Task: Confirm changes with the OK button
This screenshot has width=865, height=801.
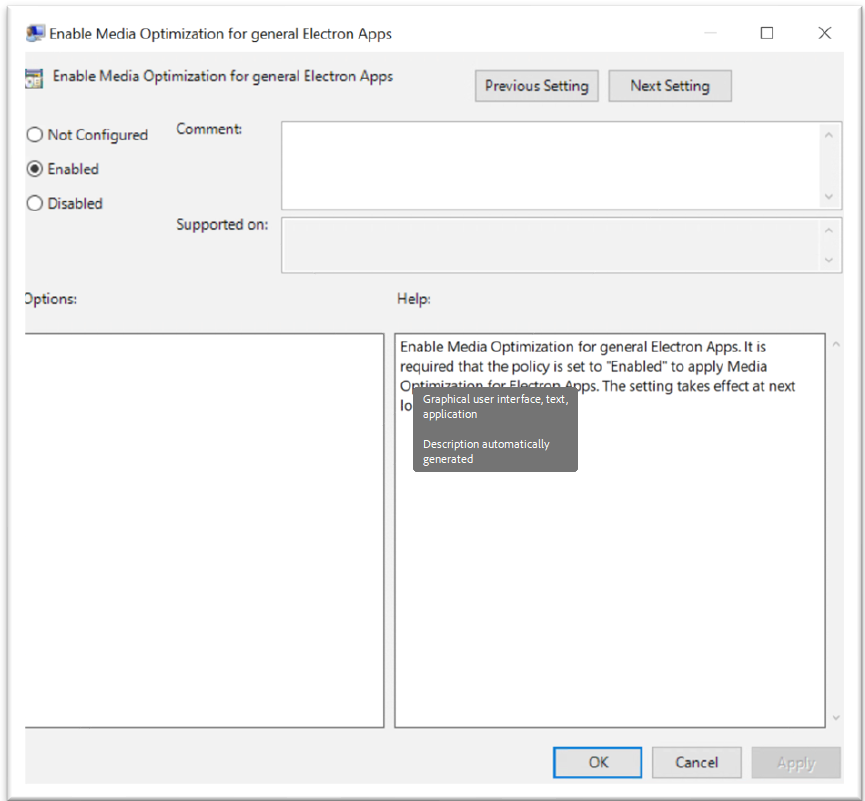Action: pyautogui.click(x=598, y=762)
